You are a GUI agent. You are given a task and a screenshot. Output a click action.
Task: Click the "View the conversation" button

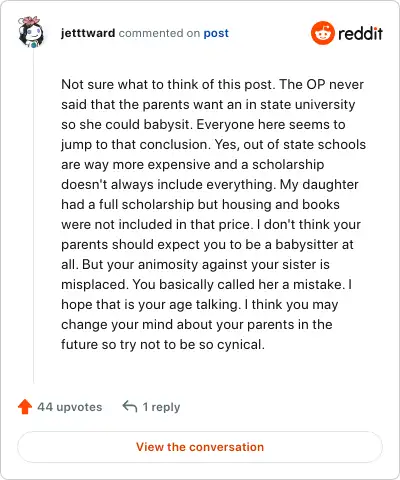(200, 447)
